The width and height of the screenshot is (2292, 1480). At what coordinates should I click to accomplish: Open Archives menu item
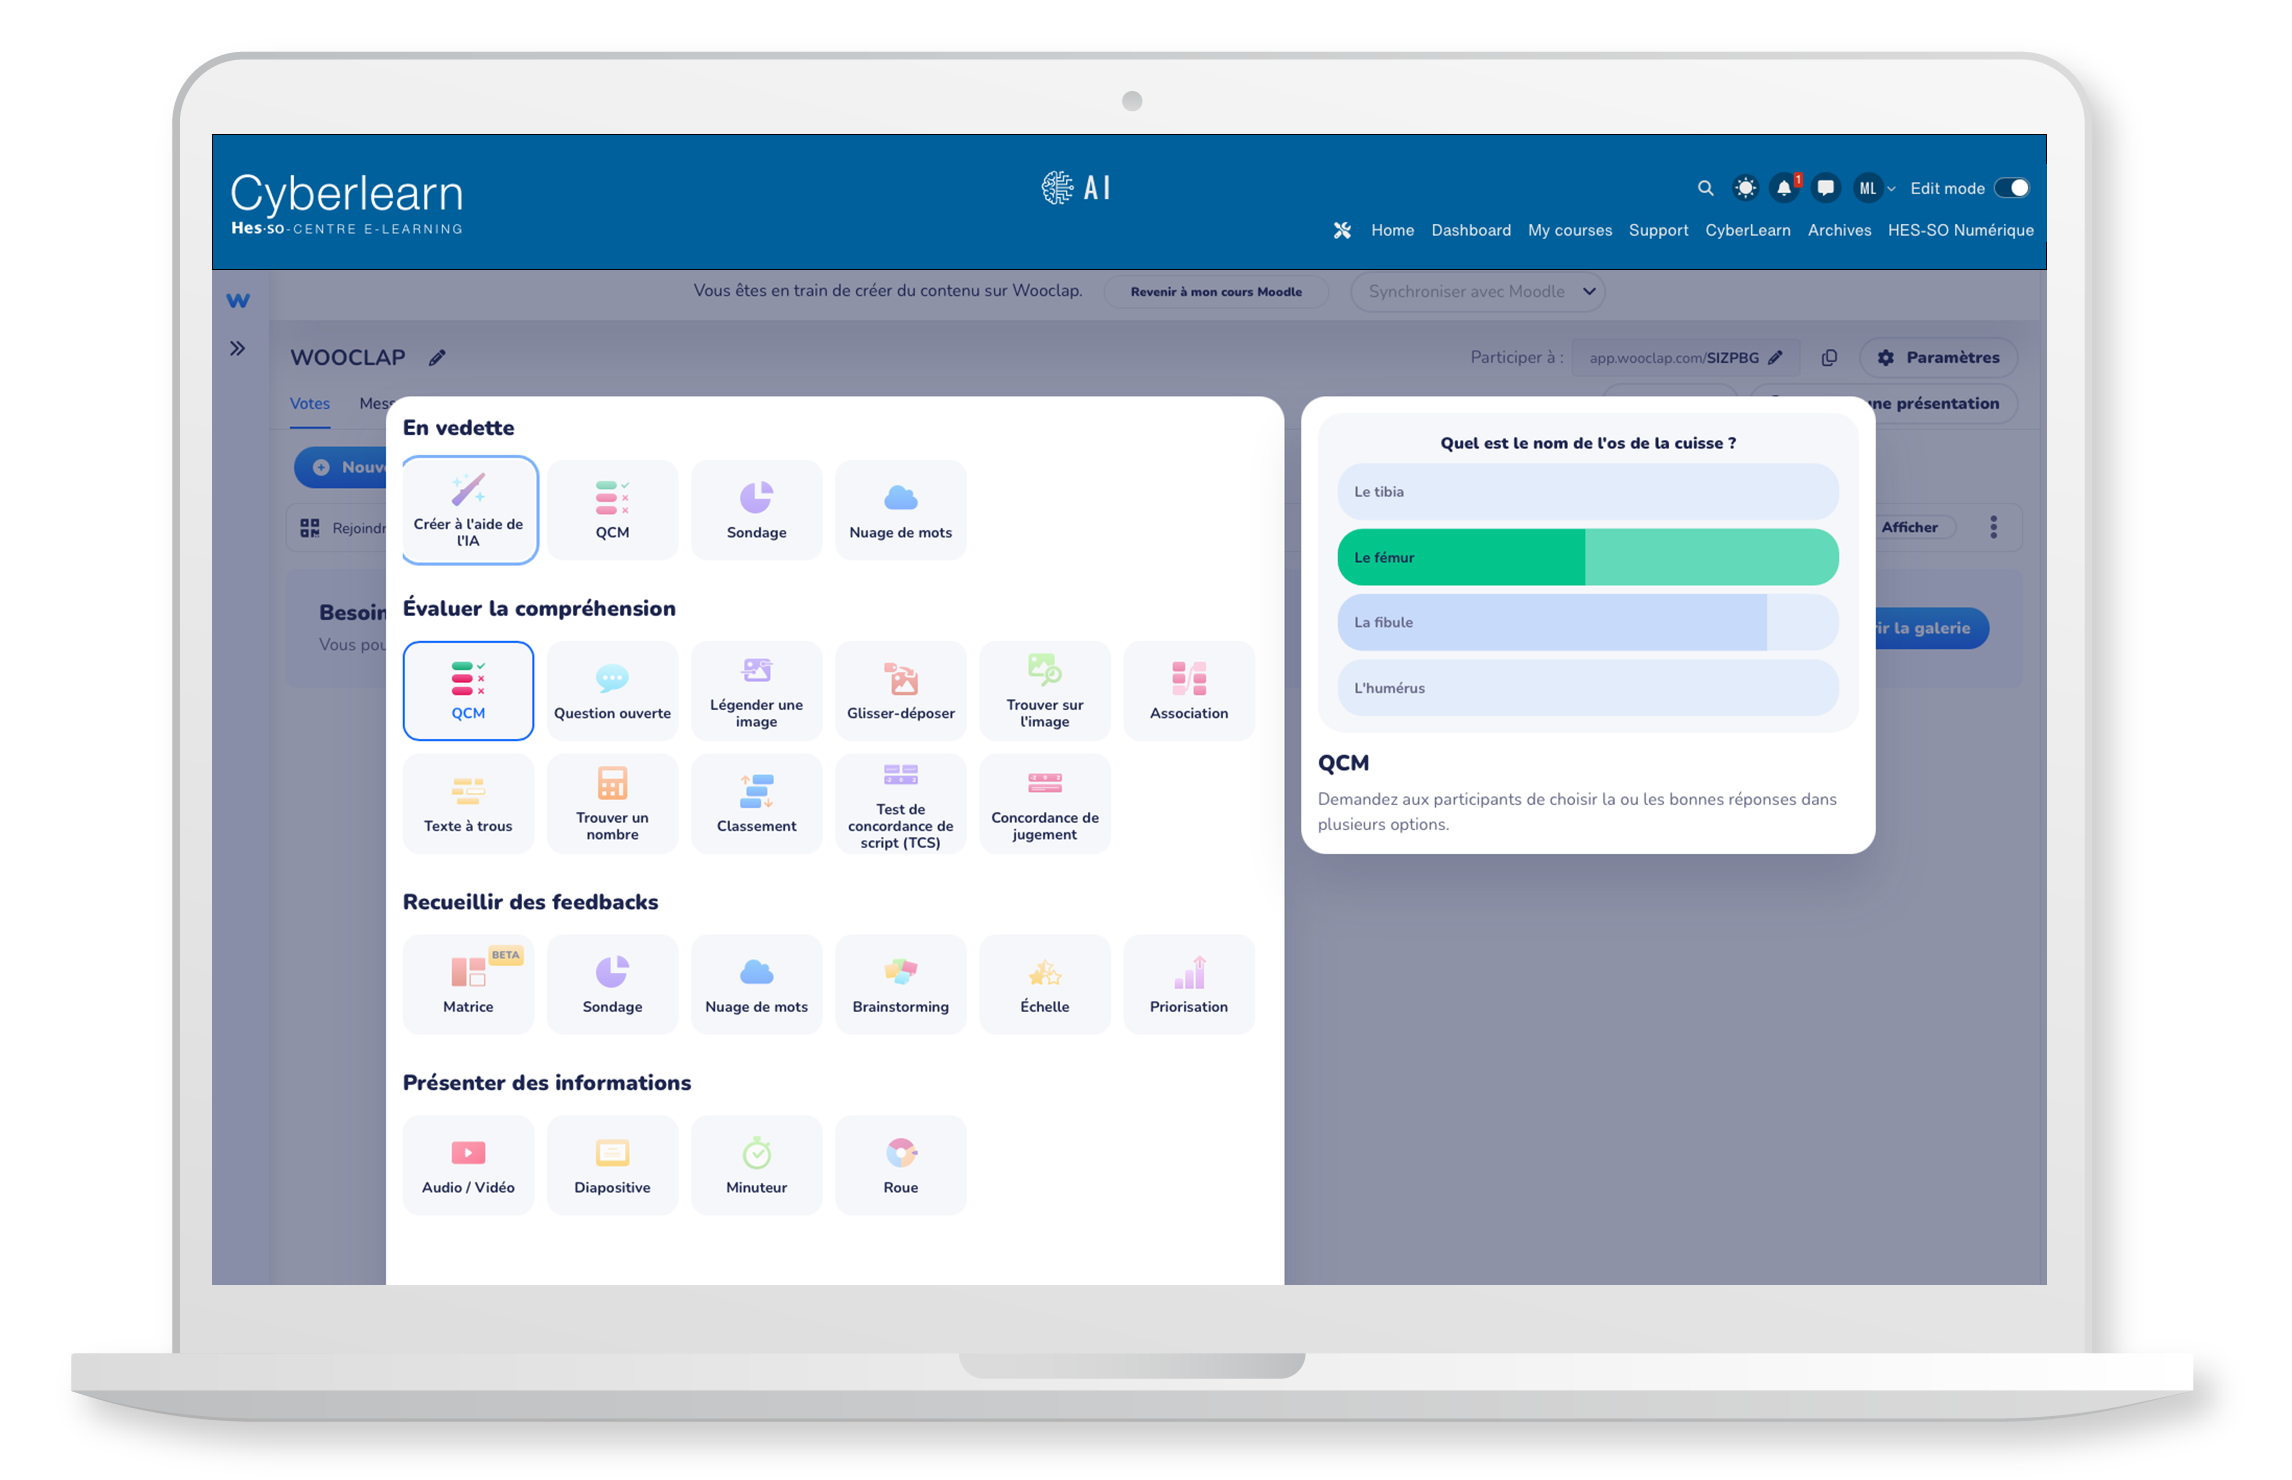(x=1839, y=230)
